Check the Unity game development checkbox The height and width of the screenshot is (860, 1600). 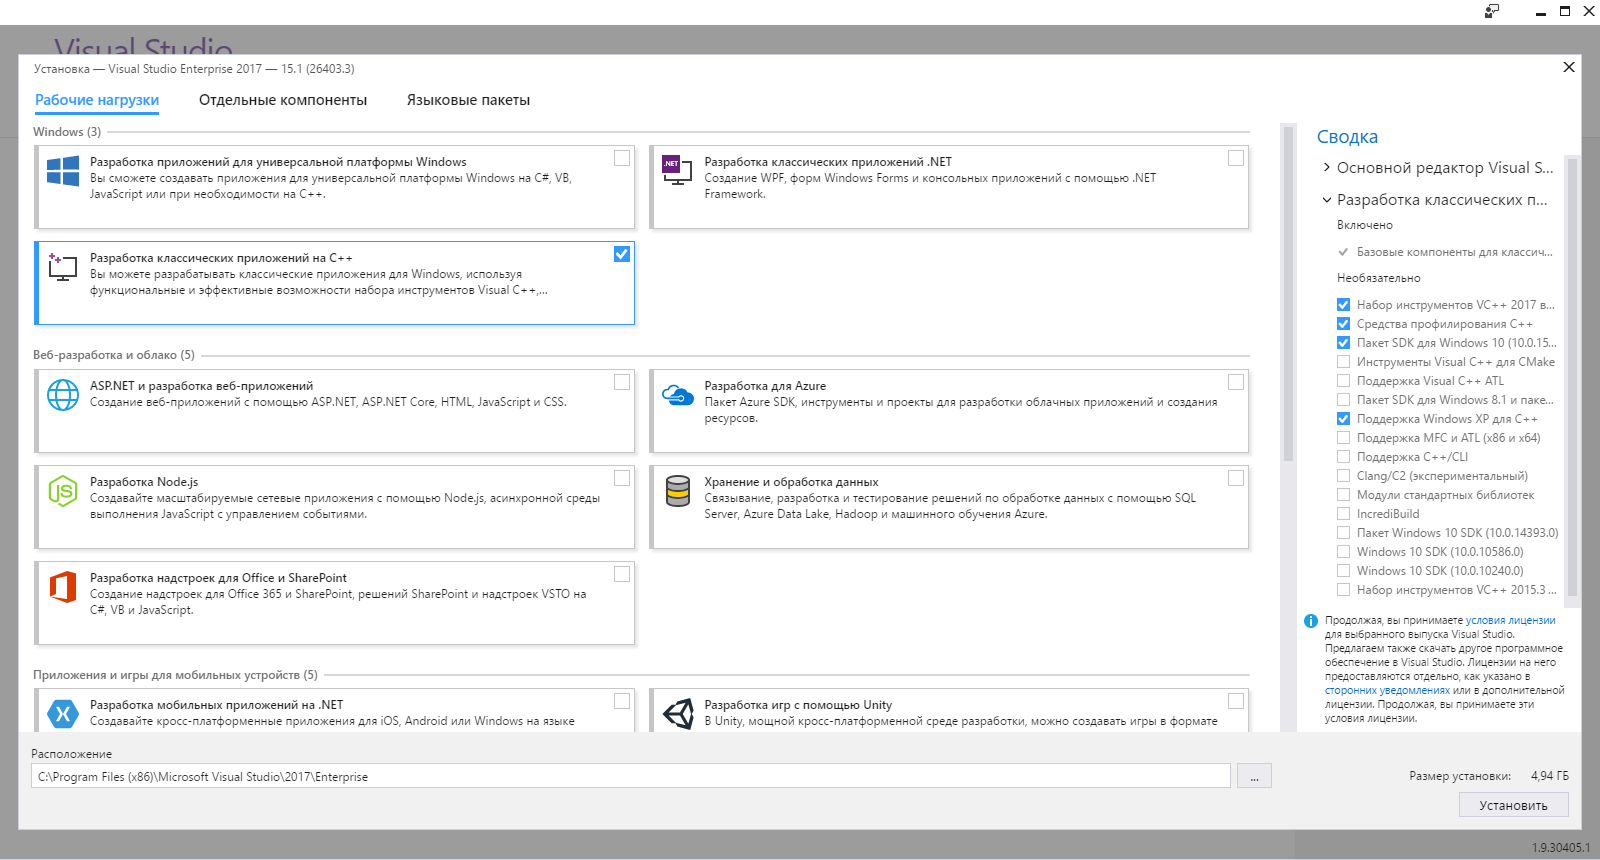coord(1236,701)
